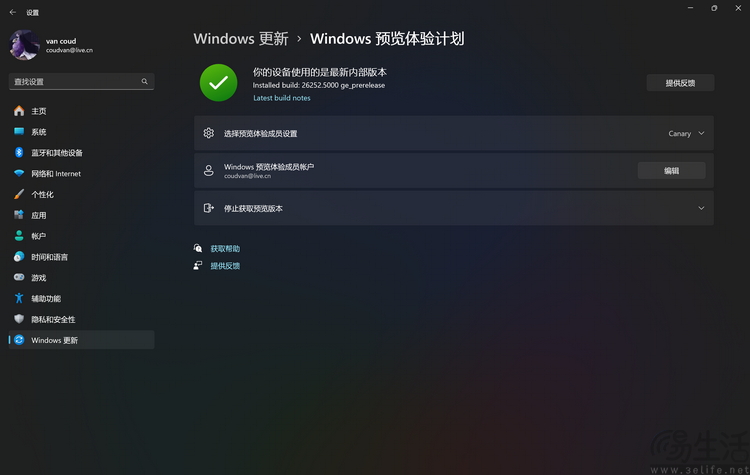Open the 应用 apps icon
Screen dimensions: 750x475
pyautogui.click(x=19, y=215)
